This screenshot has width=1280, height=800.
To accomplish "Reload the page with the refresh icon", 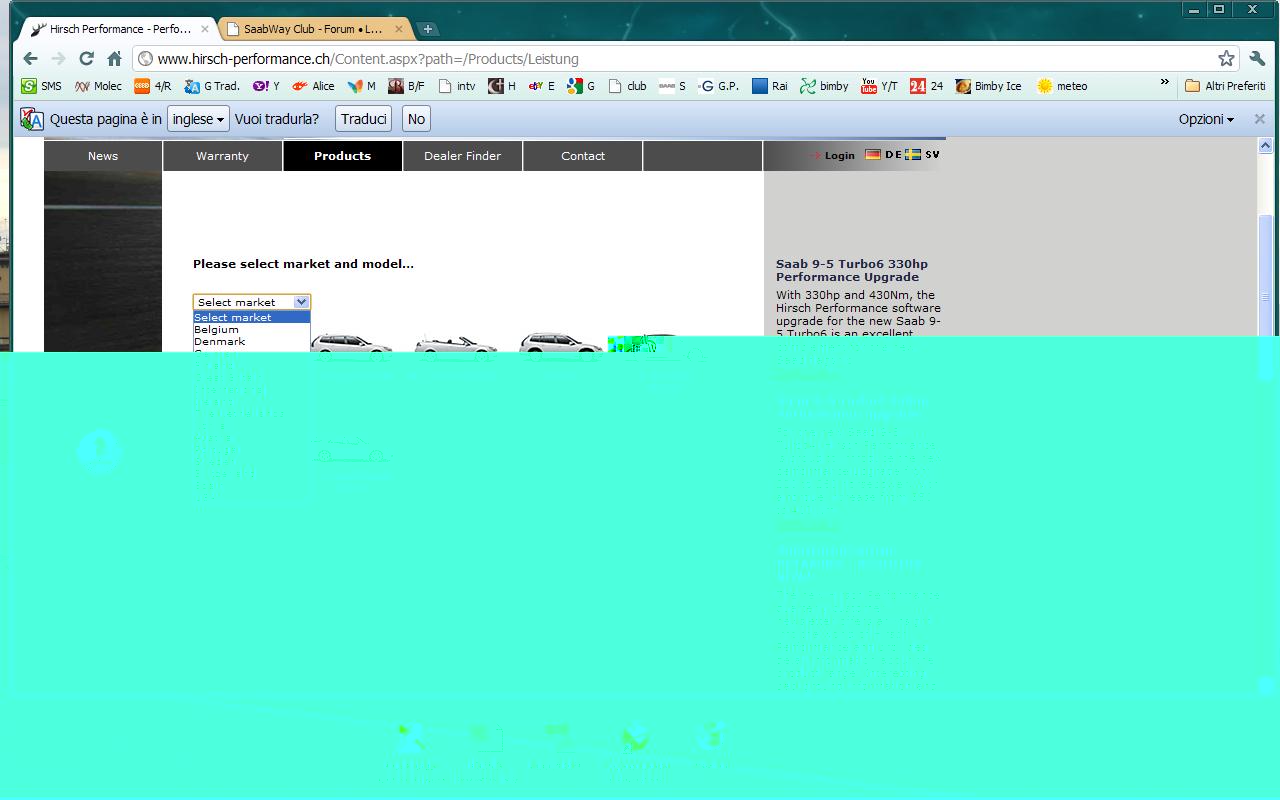I will point(86,59).
